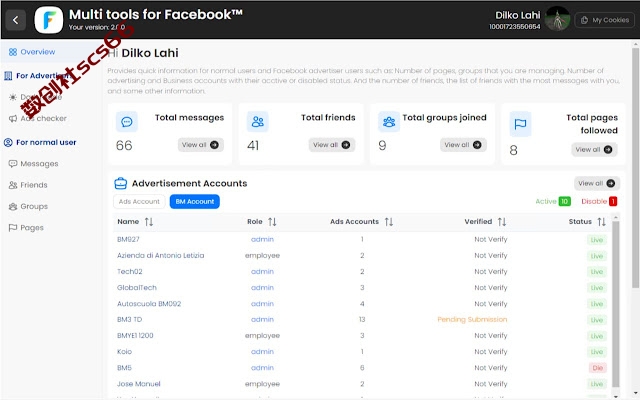The image size is (640, 400).
Task: Click employee role in BMYE11200 row
Action: (x=262, y=336)
